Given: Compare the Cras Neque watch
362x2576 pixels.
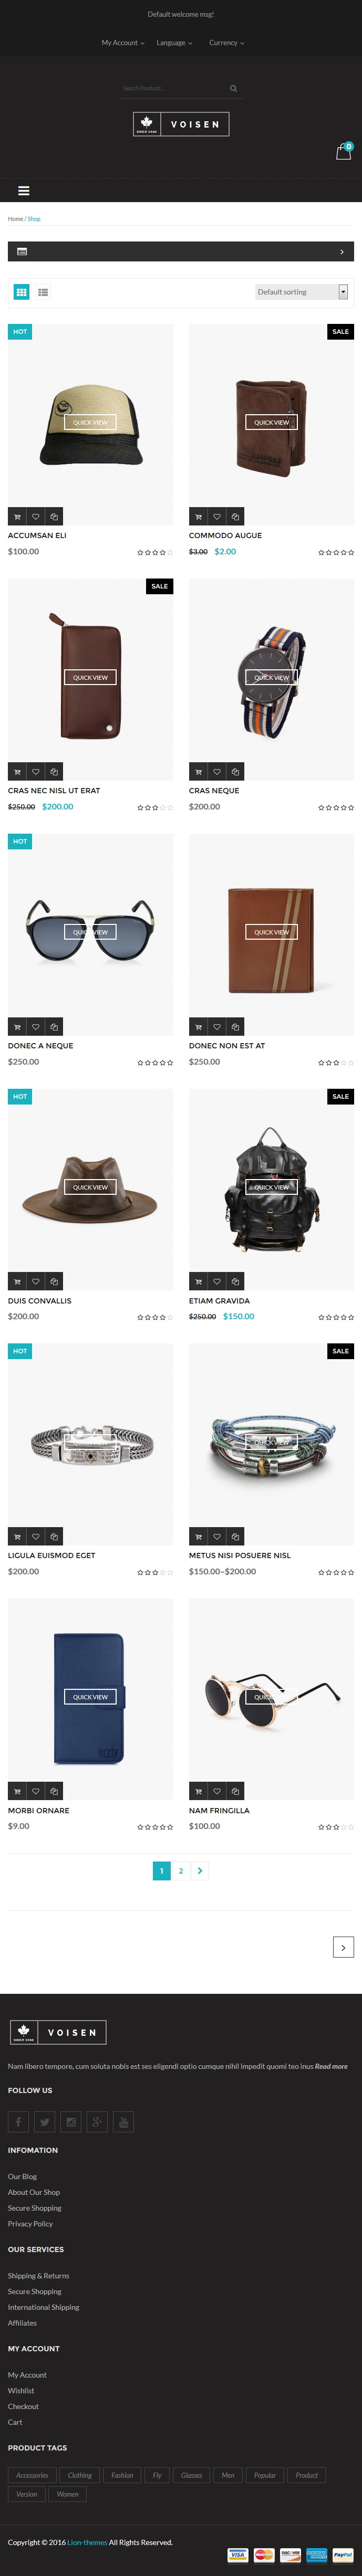Looking at the screenshot, I should tap(235, 772).
